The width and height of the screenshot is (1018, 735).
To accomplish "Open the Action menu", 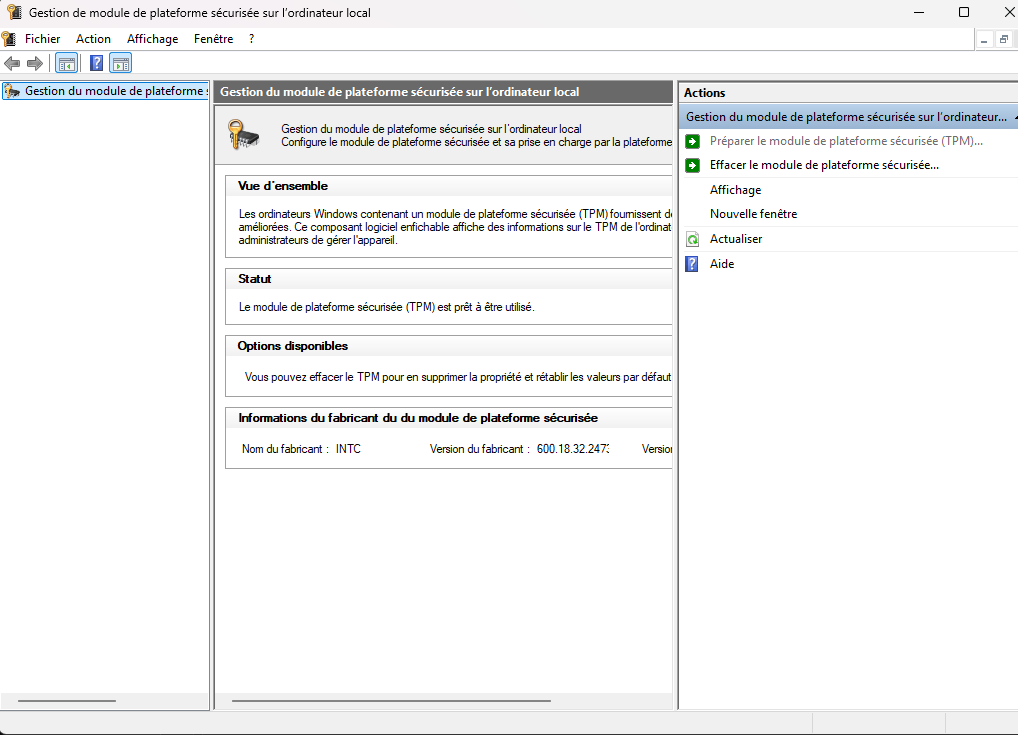I will tap(93, 39).
